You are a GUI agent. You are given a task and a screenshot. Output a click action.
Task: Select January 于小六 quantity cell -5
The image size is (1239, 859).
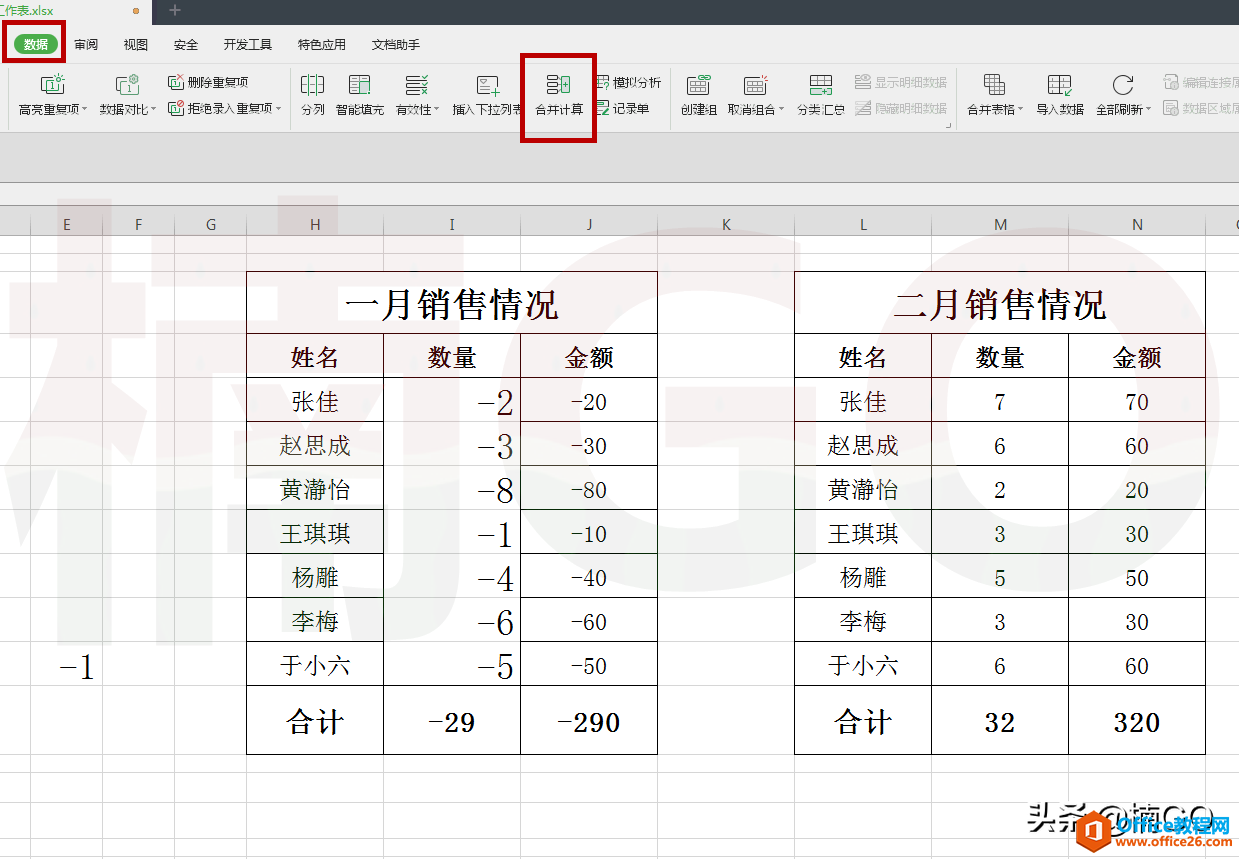(452, 664)
